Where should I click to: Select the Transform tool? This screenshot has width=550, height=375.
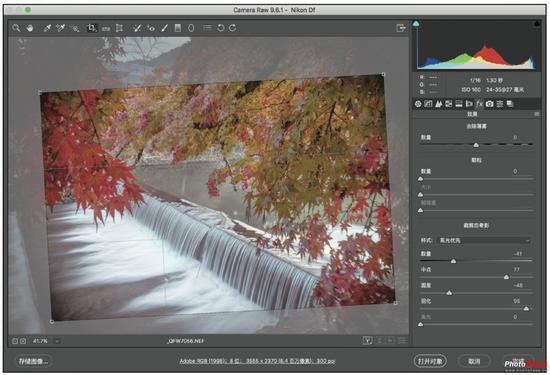point(119,28)
